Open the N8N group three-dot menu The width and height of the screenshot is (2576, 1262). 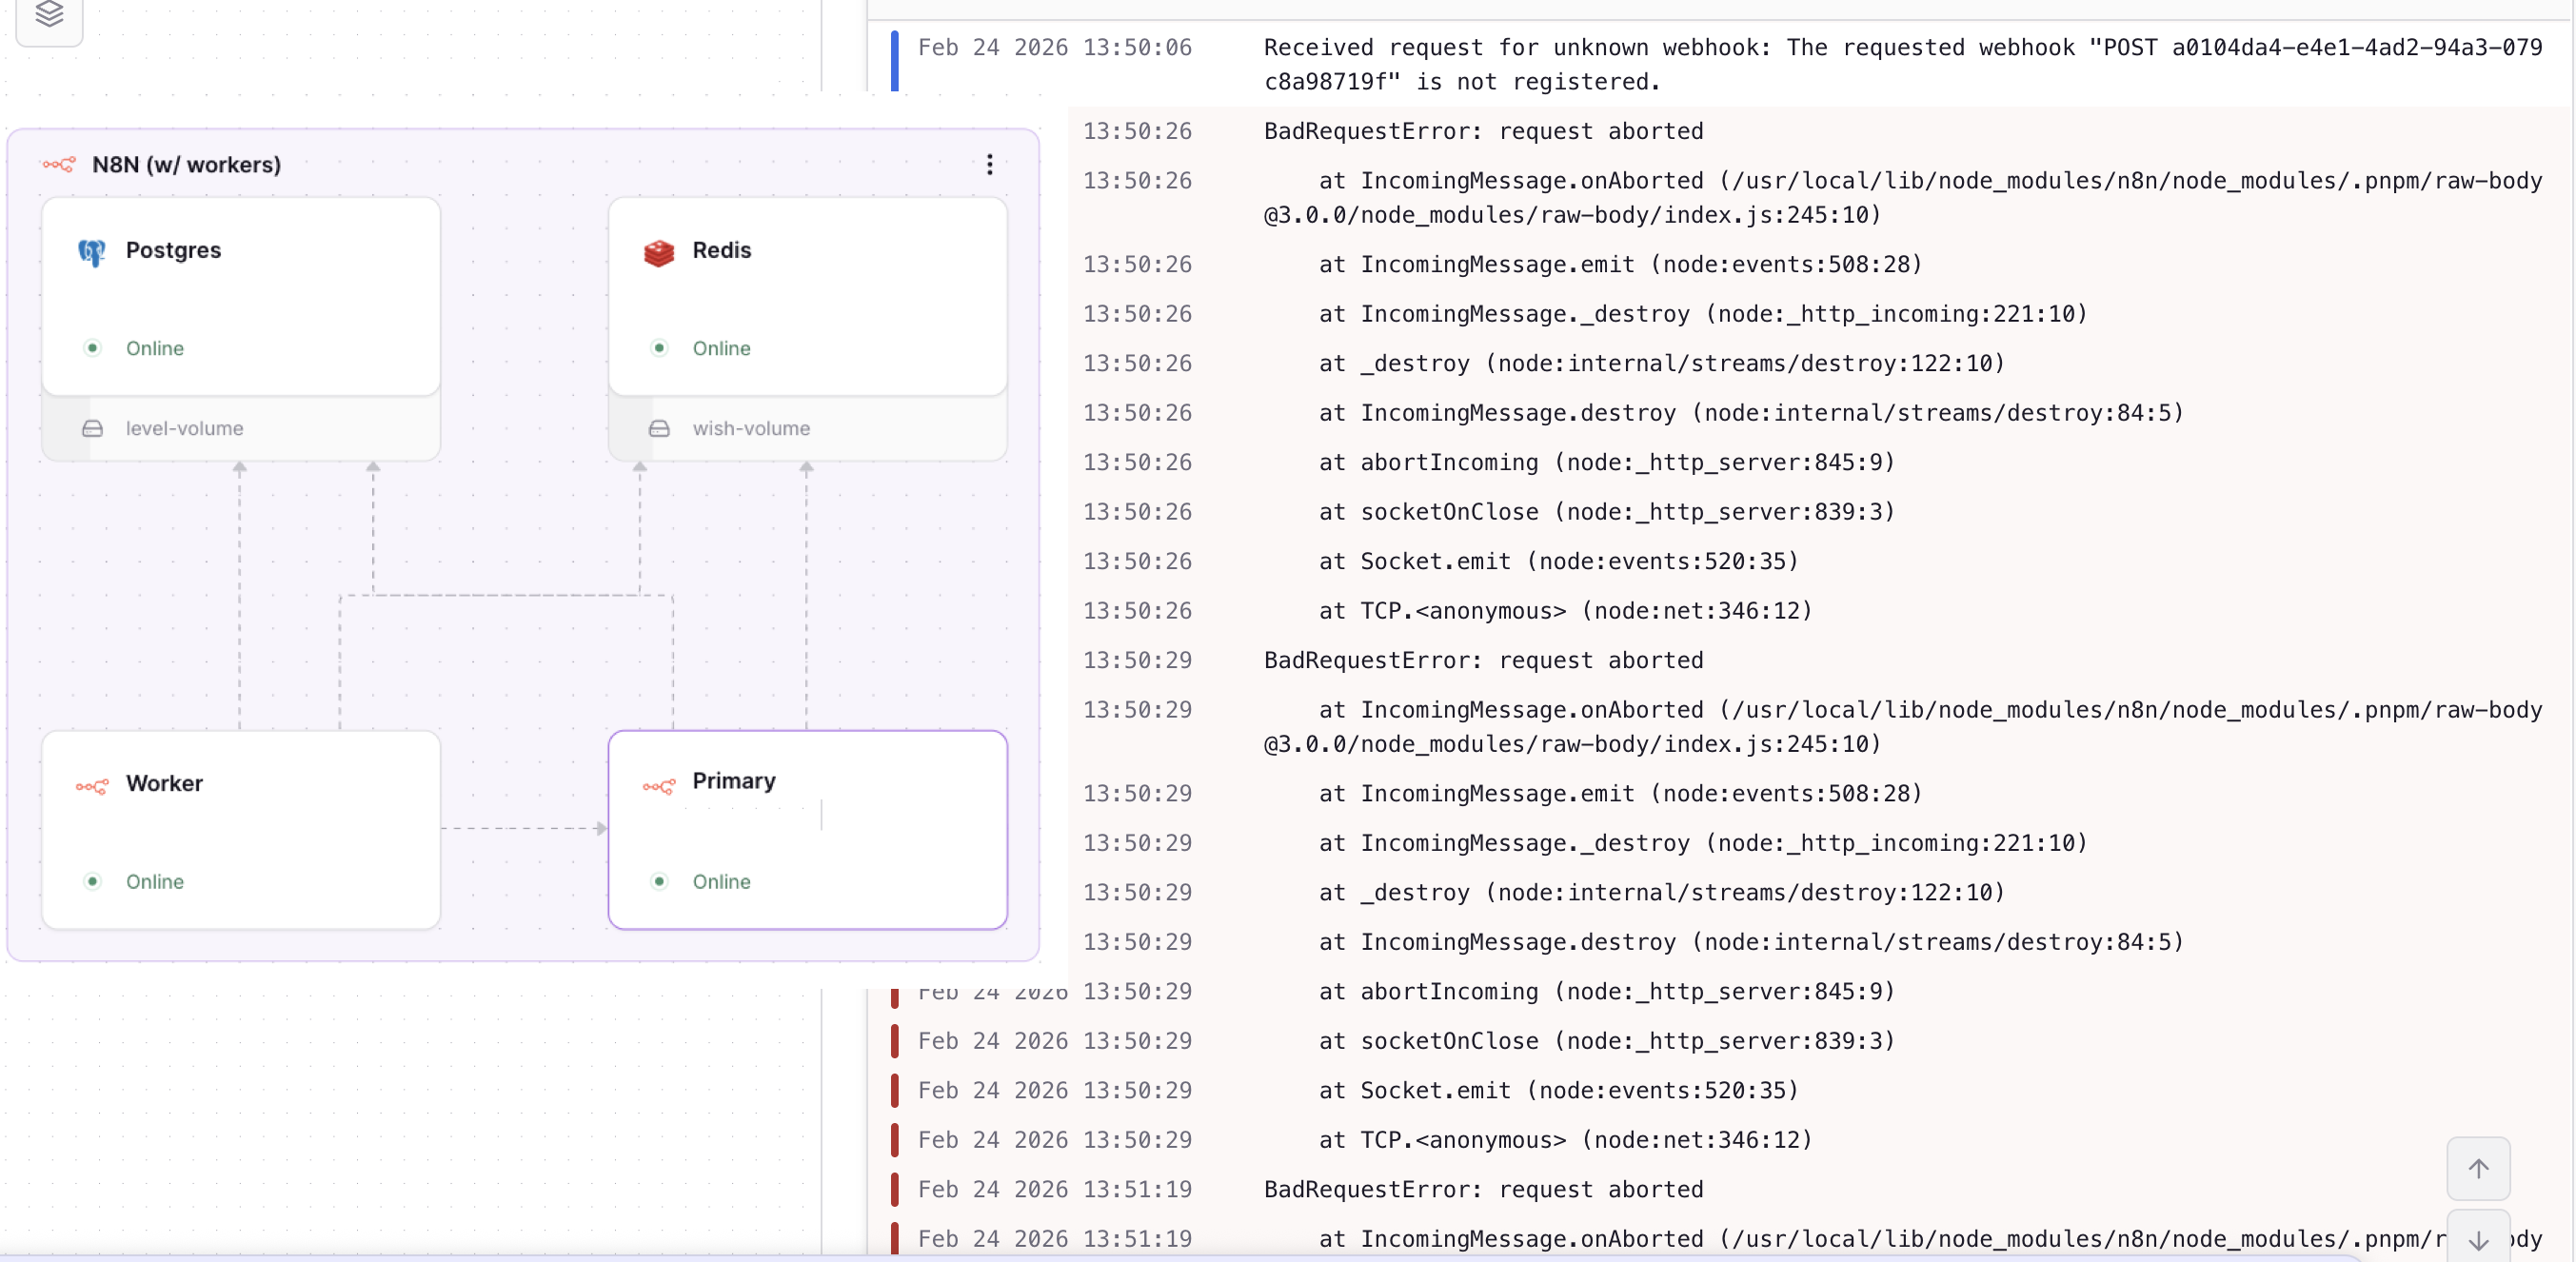(x=989, y=164)
